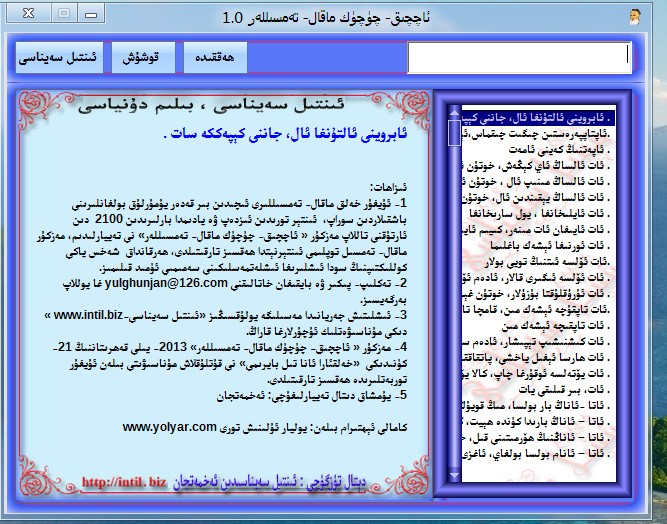Select list row ئات ئۆلسە ئىگىرى قالار

coord(539,277)
